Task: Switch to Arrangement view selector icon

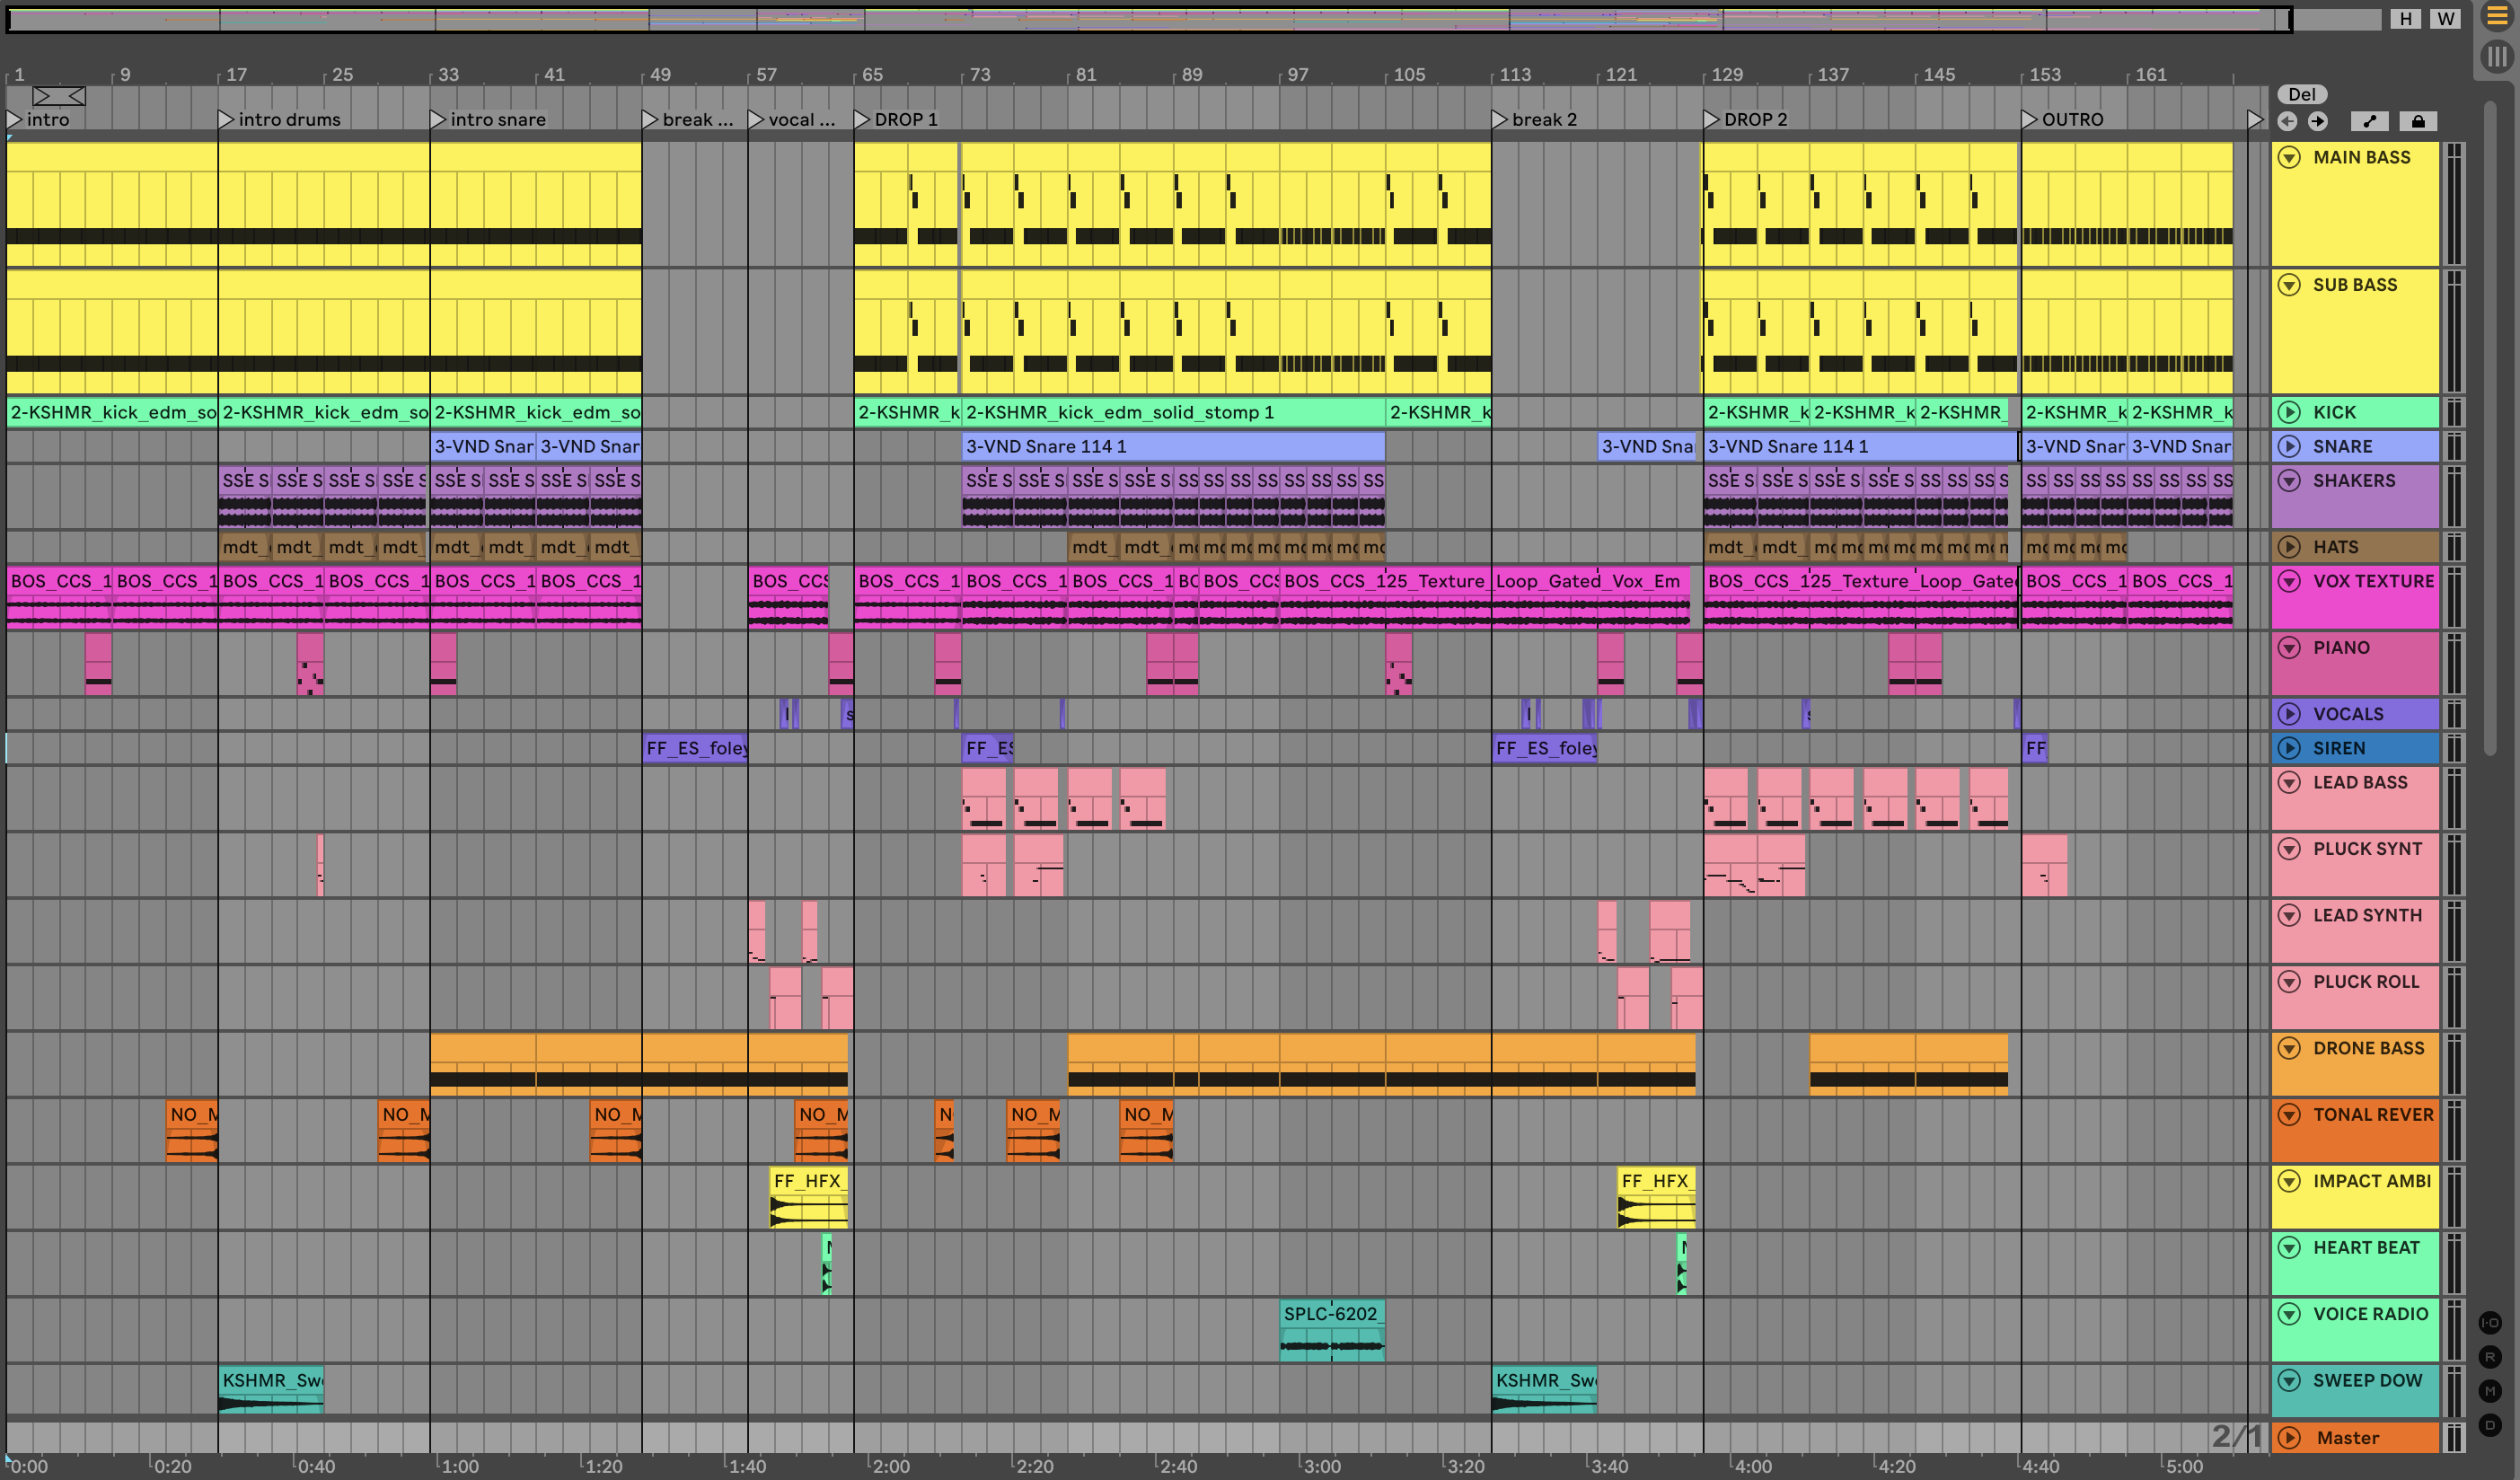Action: coord(2496,17)
